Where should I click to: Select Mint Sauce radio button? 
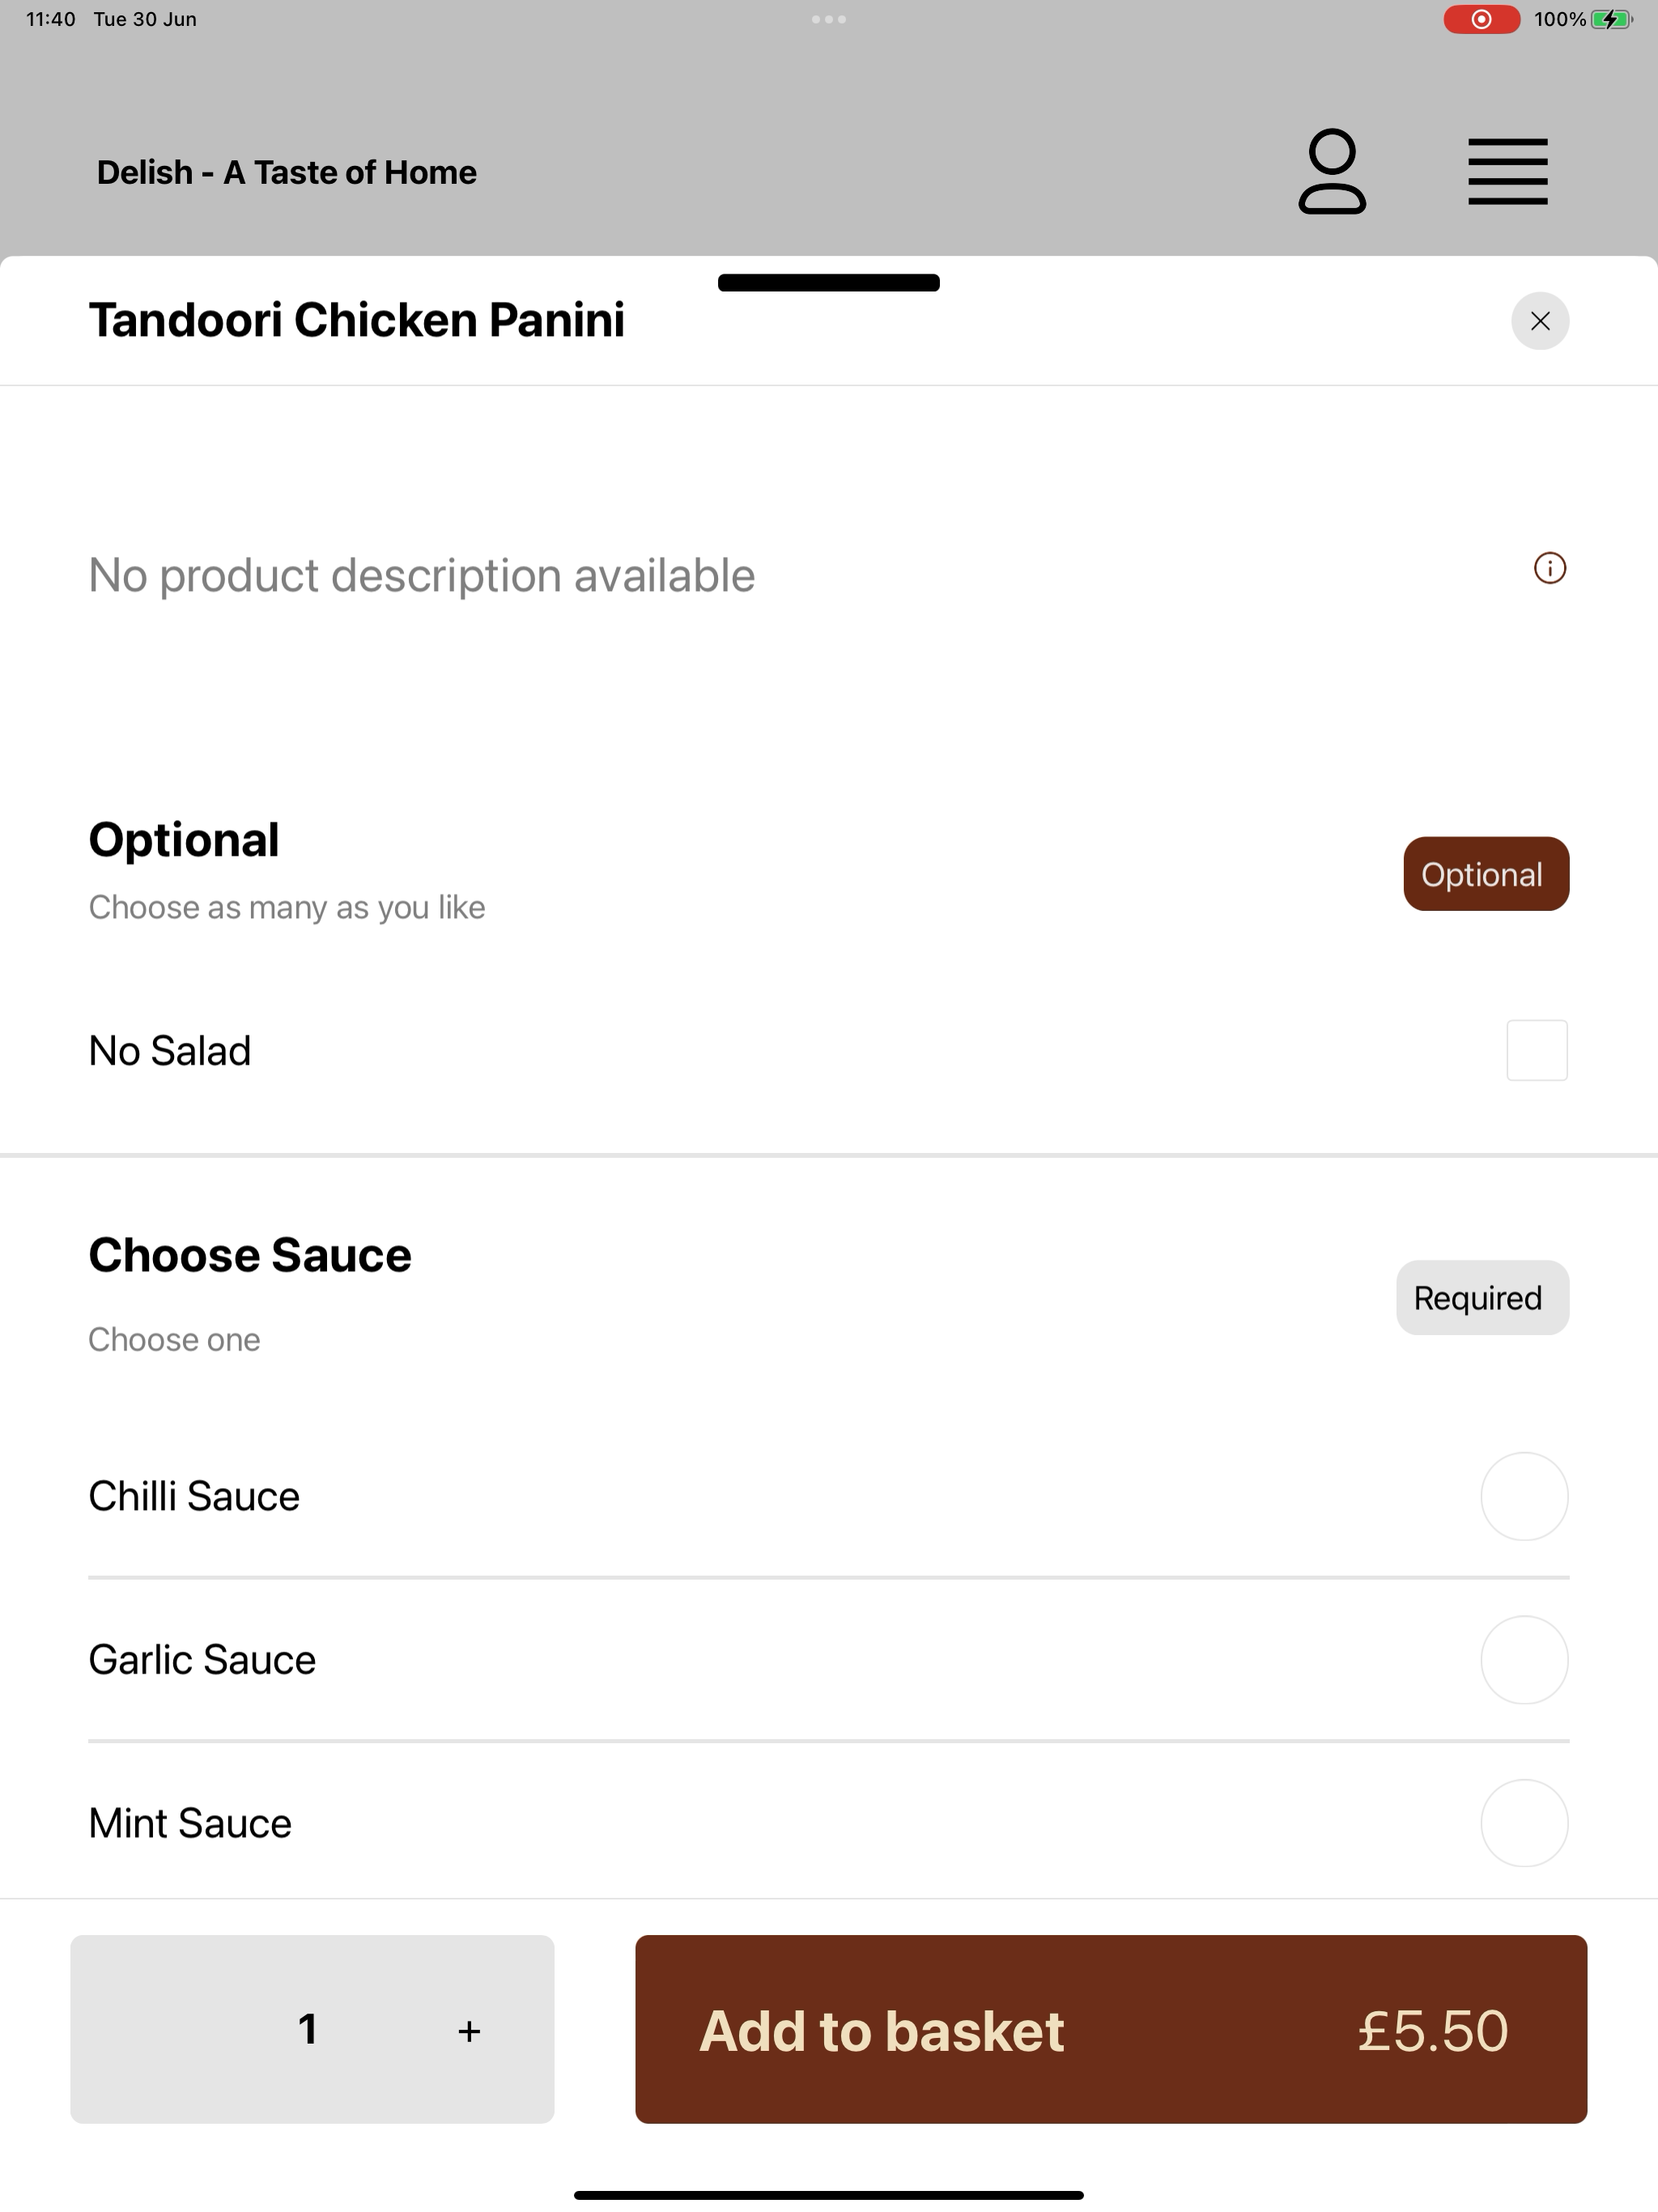click(1524, 1823)
